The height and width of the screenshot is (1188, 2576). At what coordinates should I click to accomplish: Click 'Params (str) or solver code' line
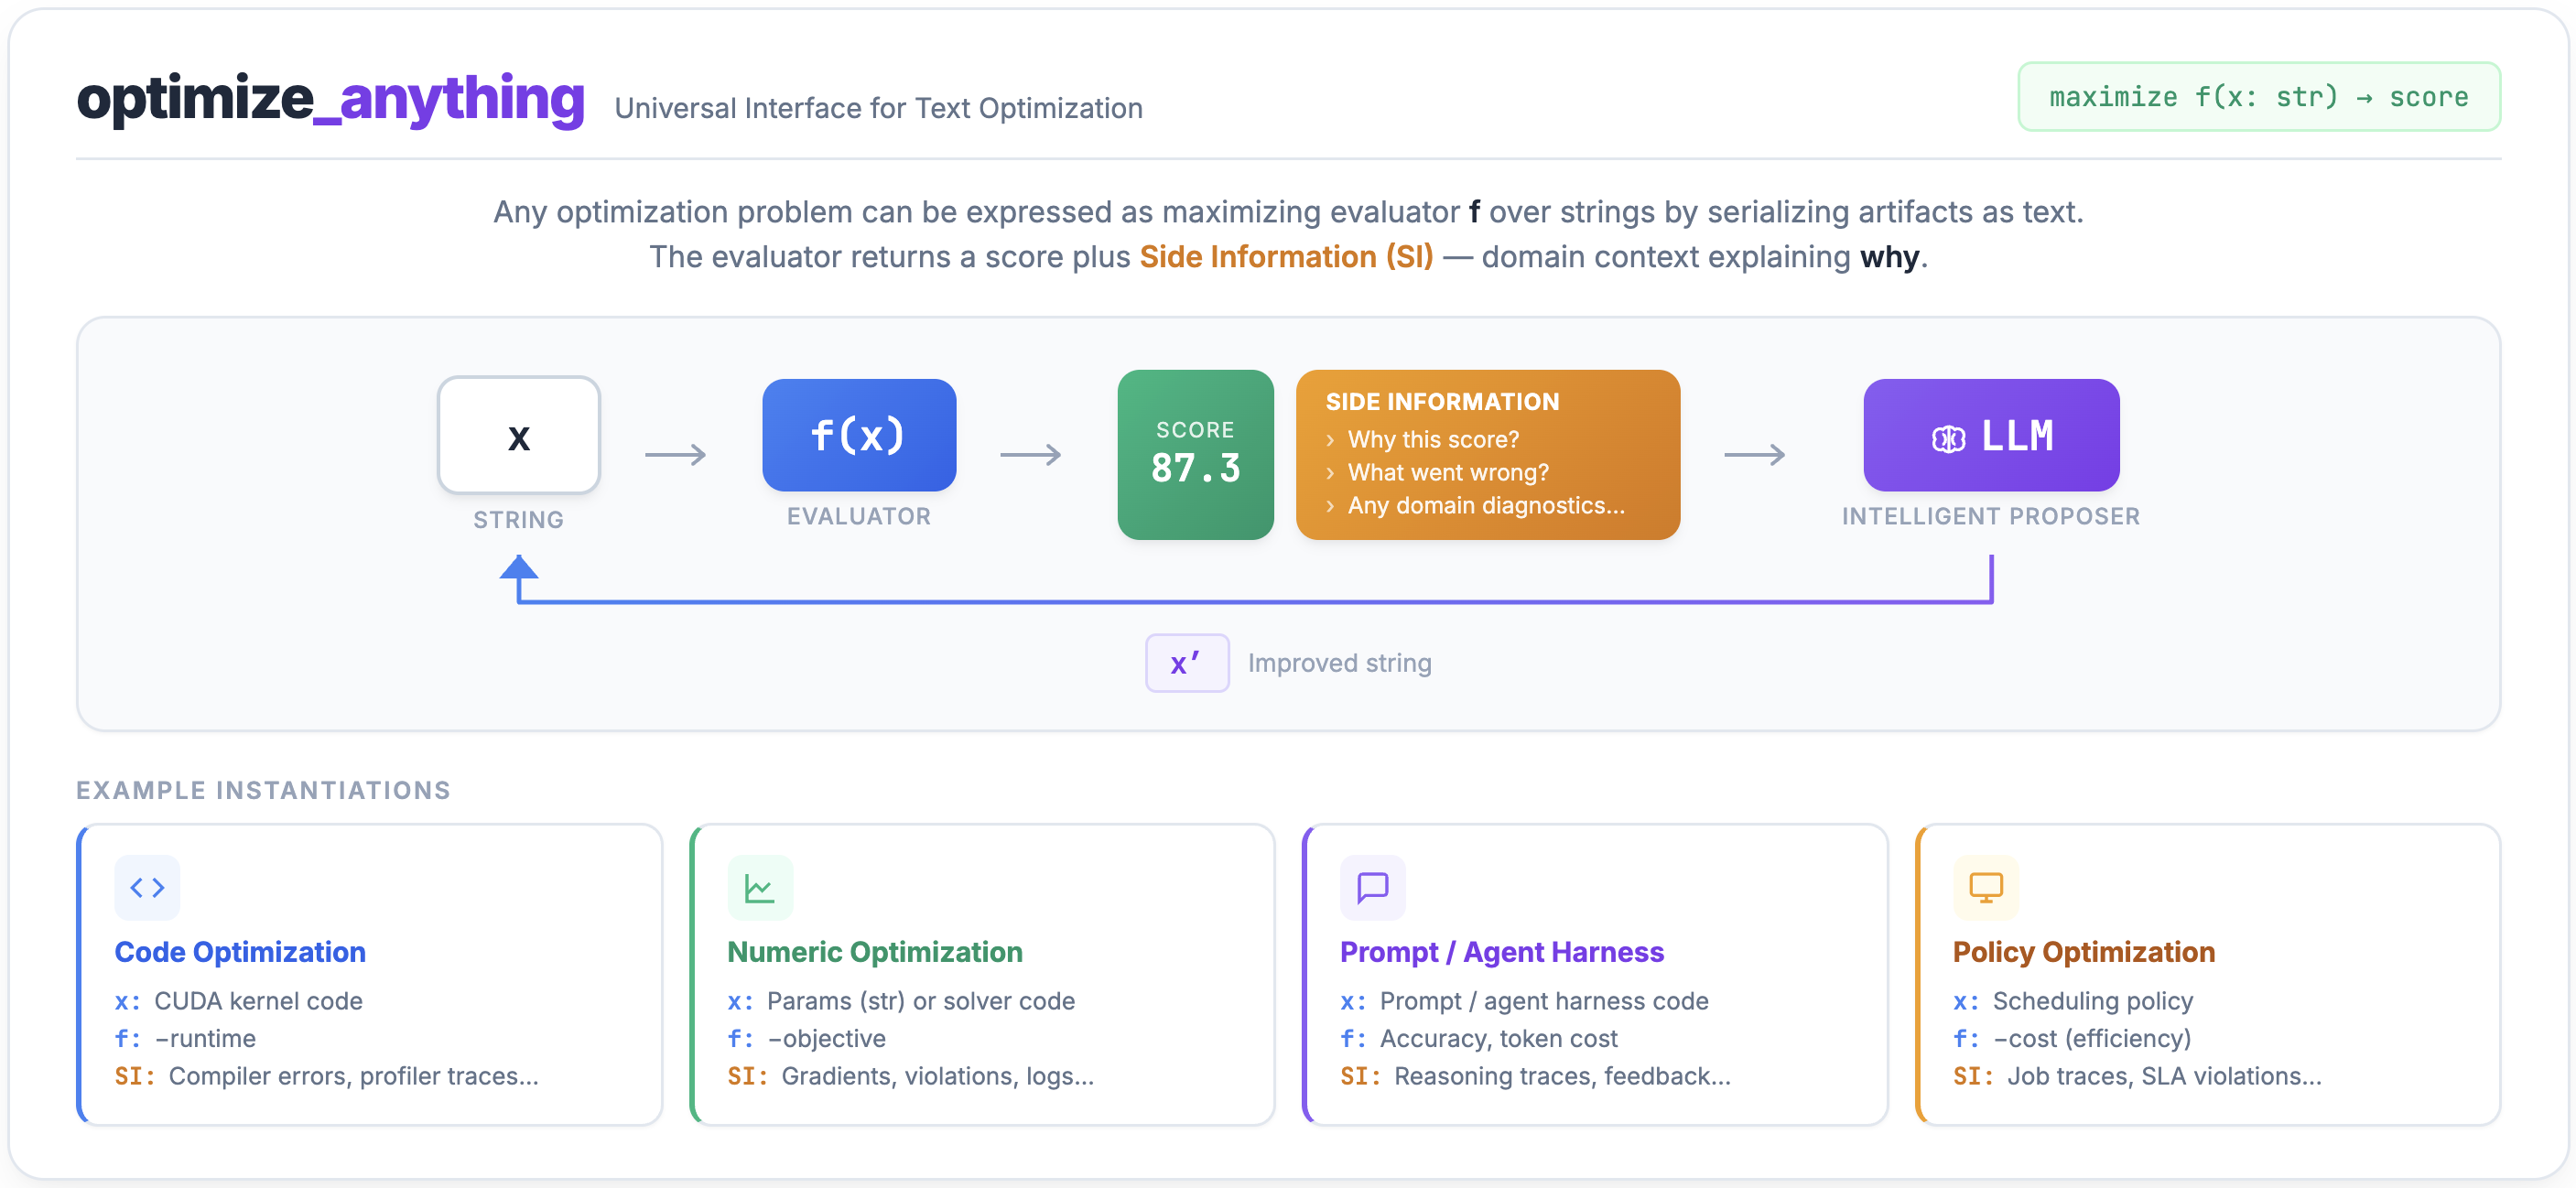921,1001
